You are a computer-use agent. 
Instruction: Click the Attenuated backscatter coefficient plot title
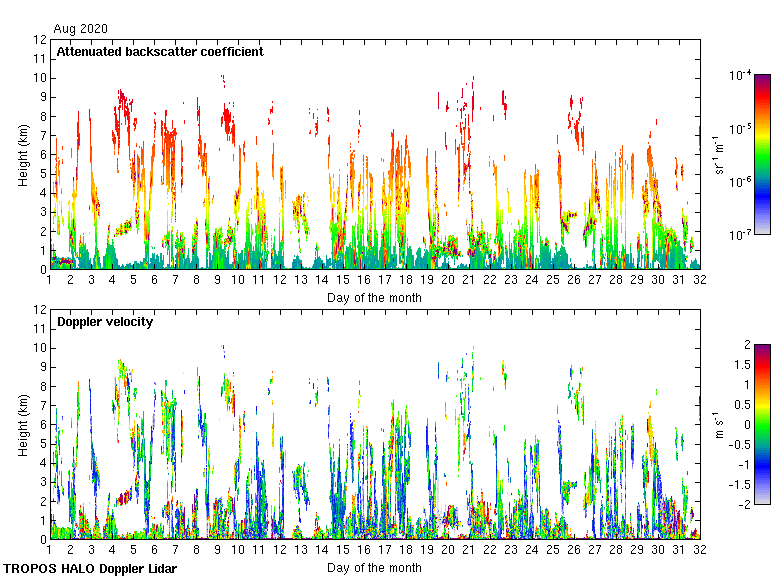[160, 51]
